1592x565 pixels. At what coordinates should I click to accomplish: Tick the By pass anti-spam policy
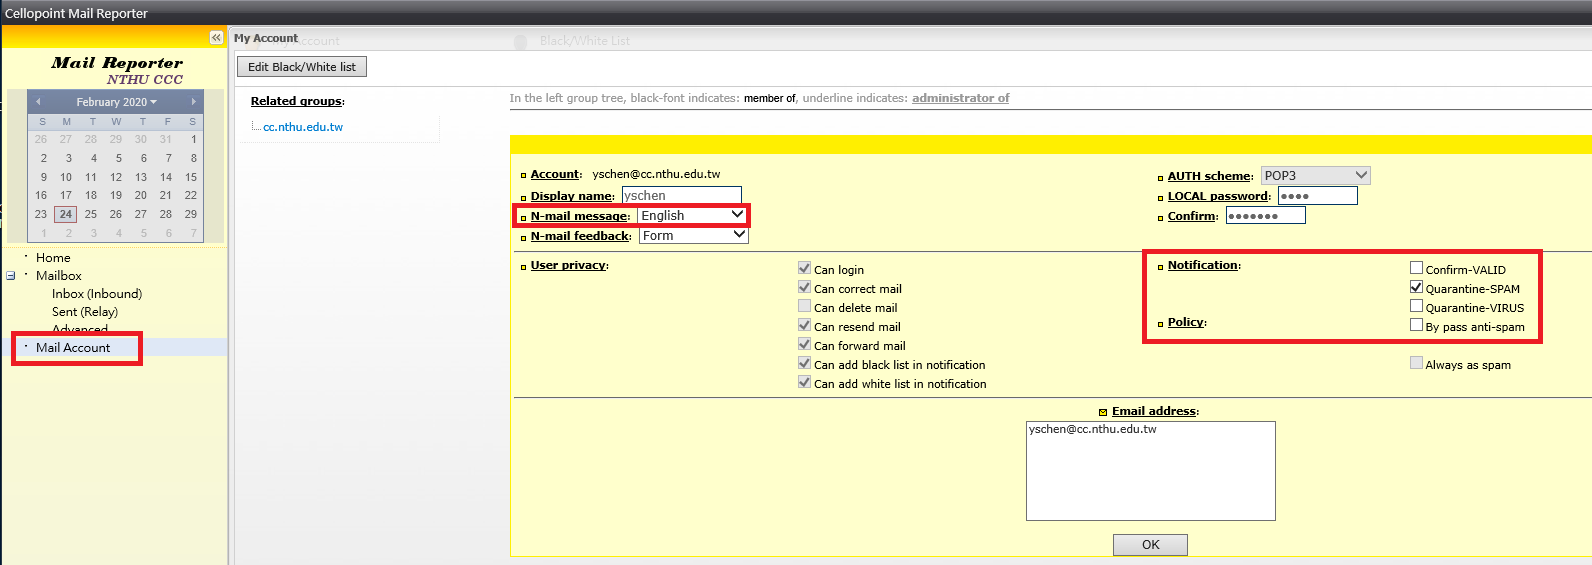[1416, 325]
